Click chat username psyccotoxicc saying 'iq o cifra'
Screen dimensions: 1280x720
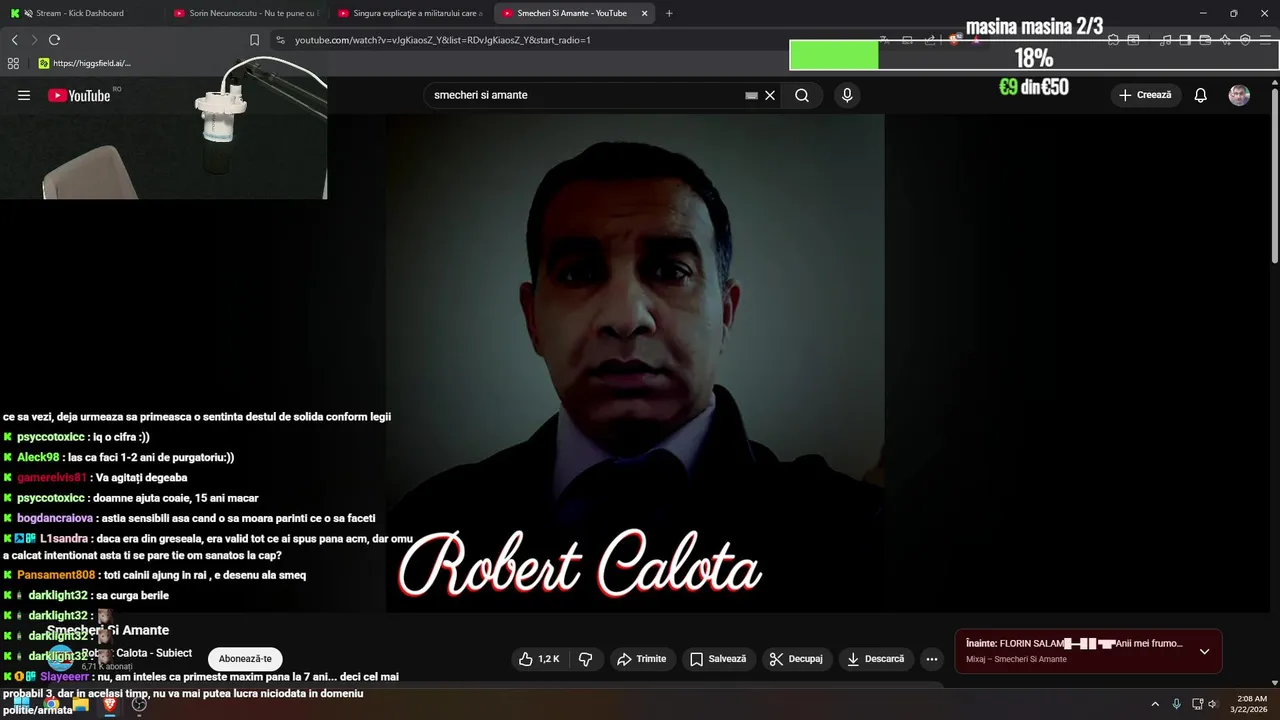pos(51,437)
